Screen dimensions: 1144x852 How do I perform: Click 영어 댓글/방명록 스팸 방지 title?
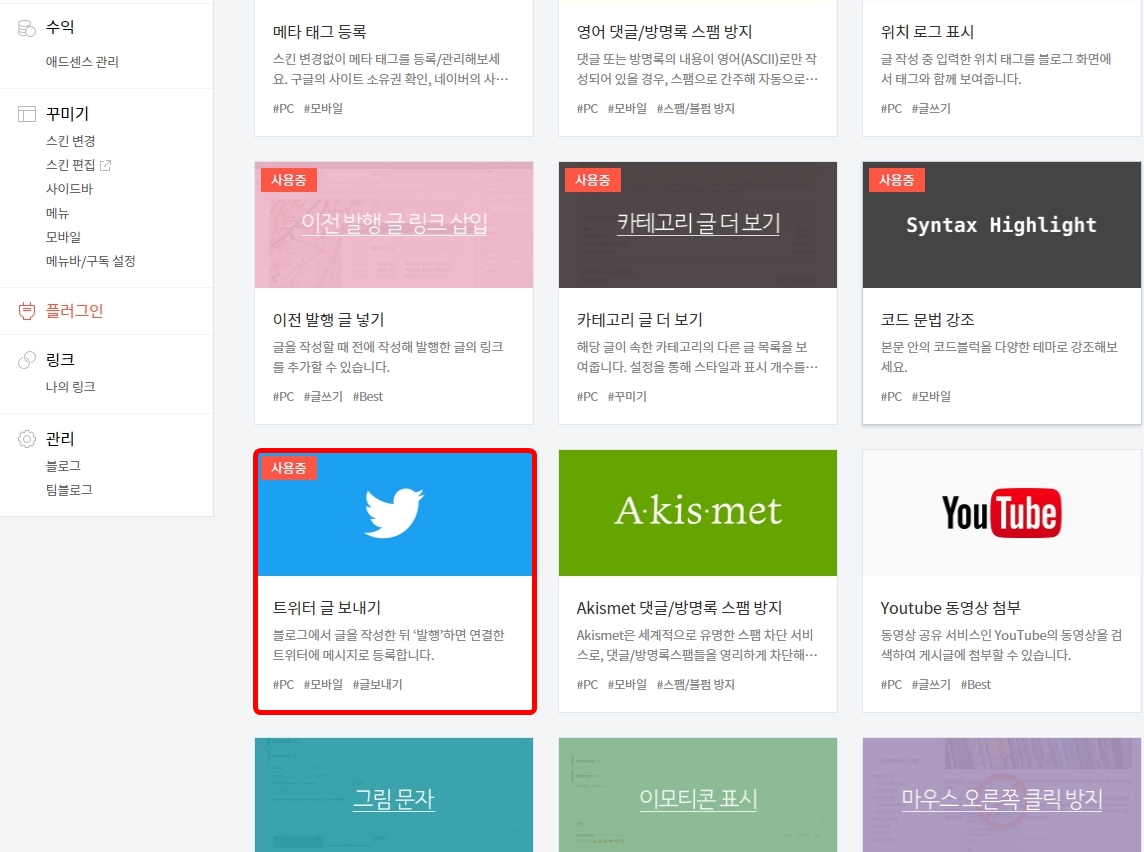(x=664, y=32)
